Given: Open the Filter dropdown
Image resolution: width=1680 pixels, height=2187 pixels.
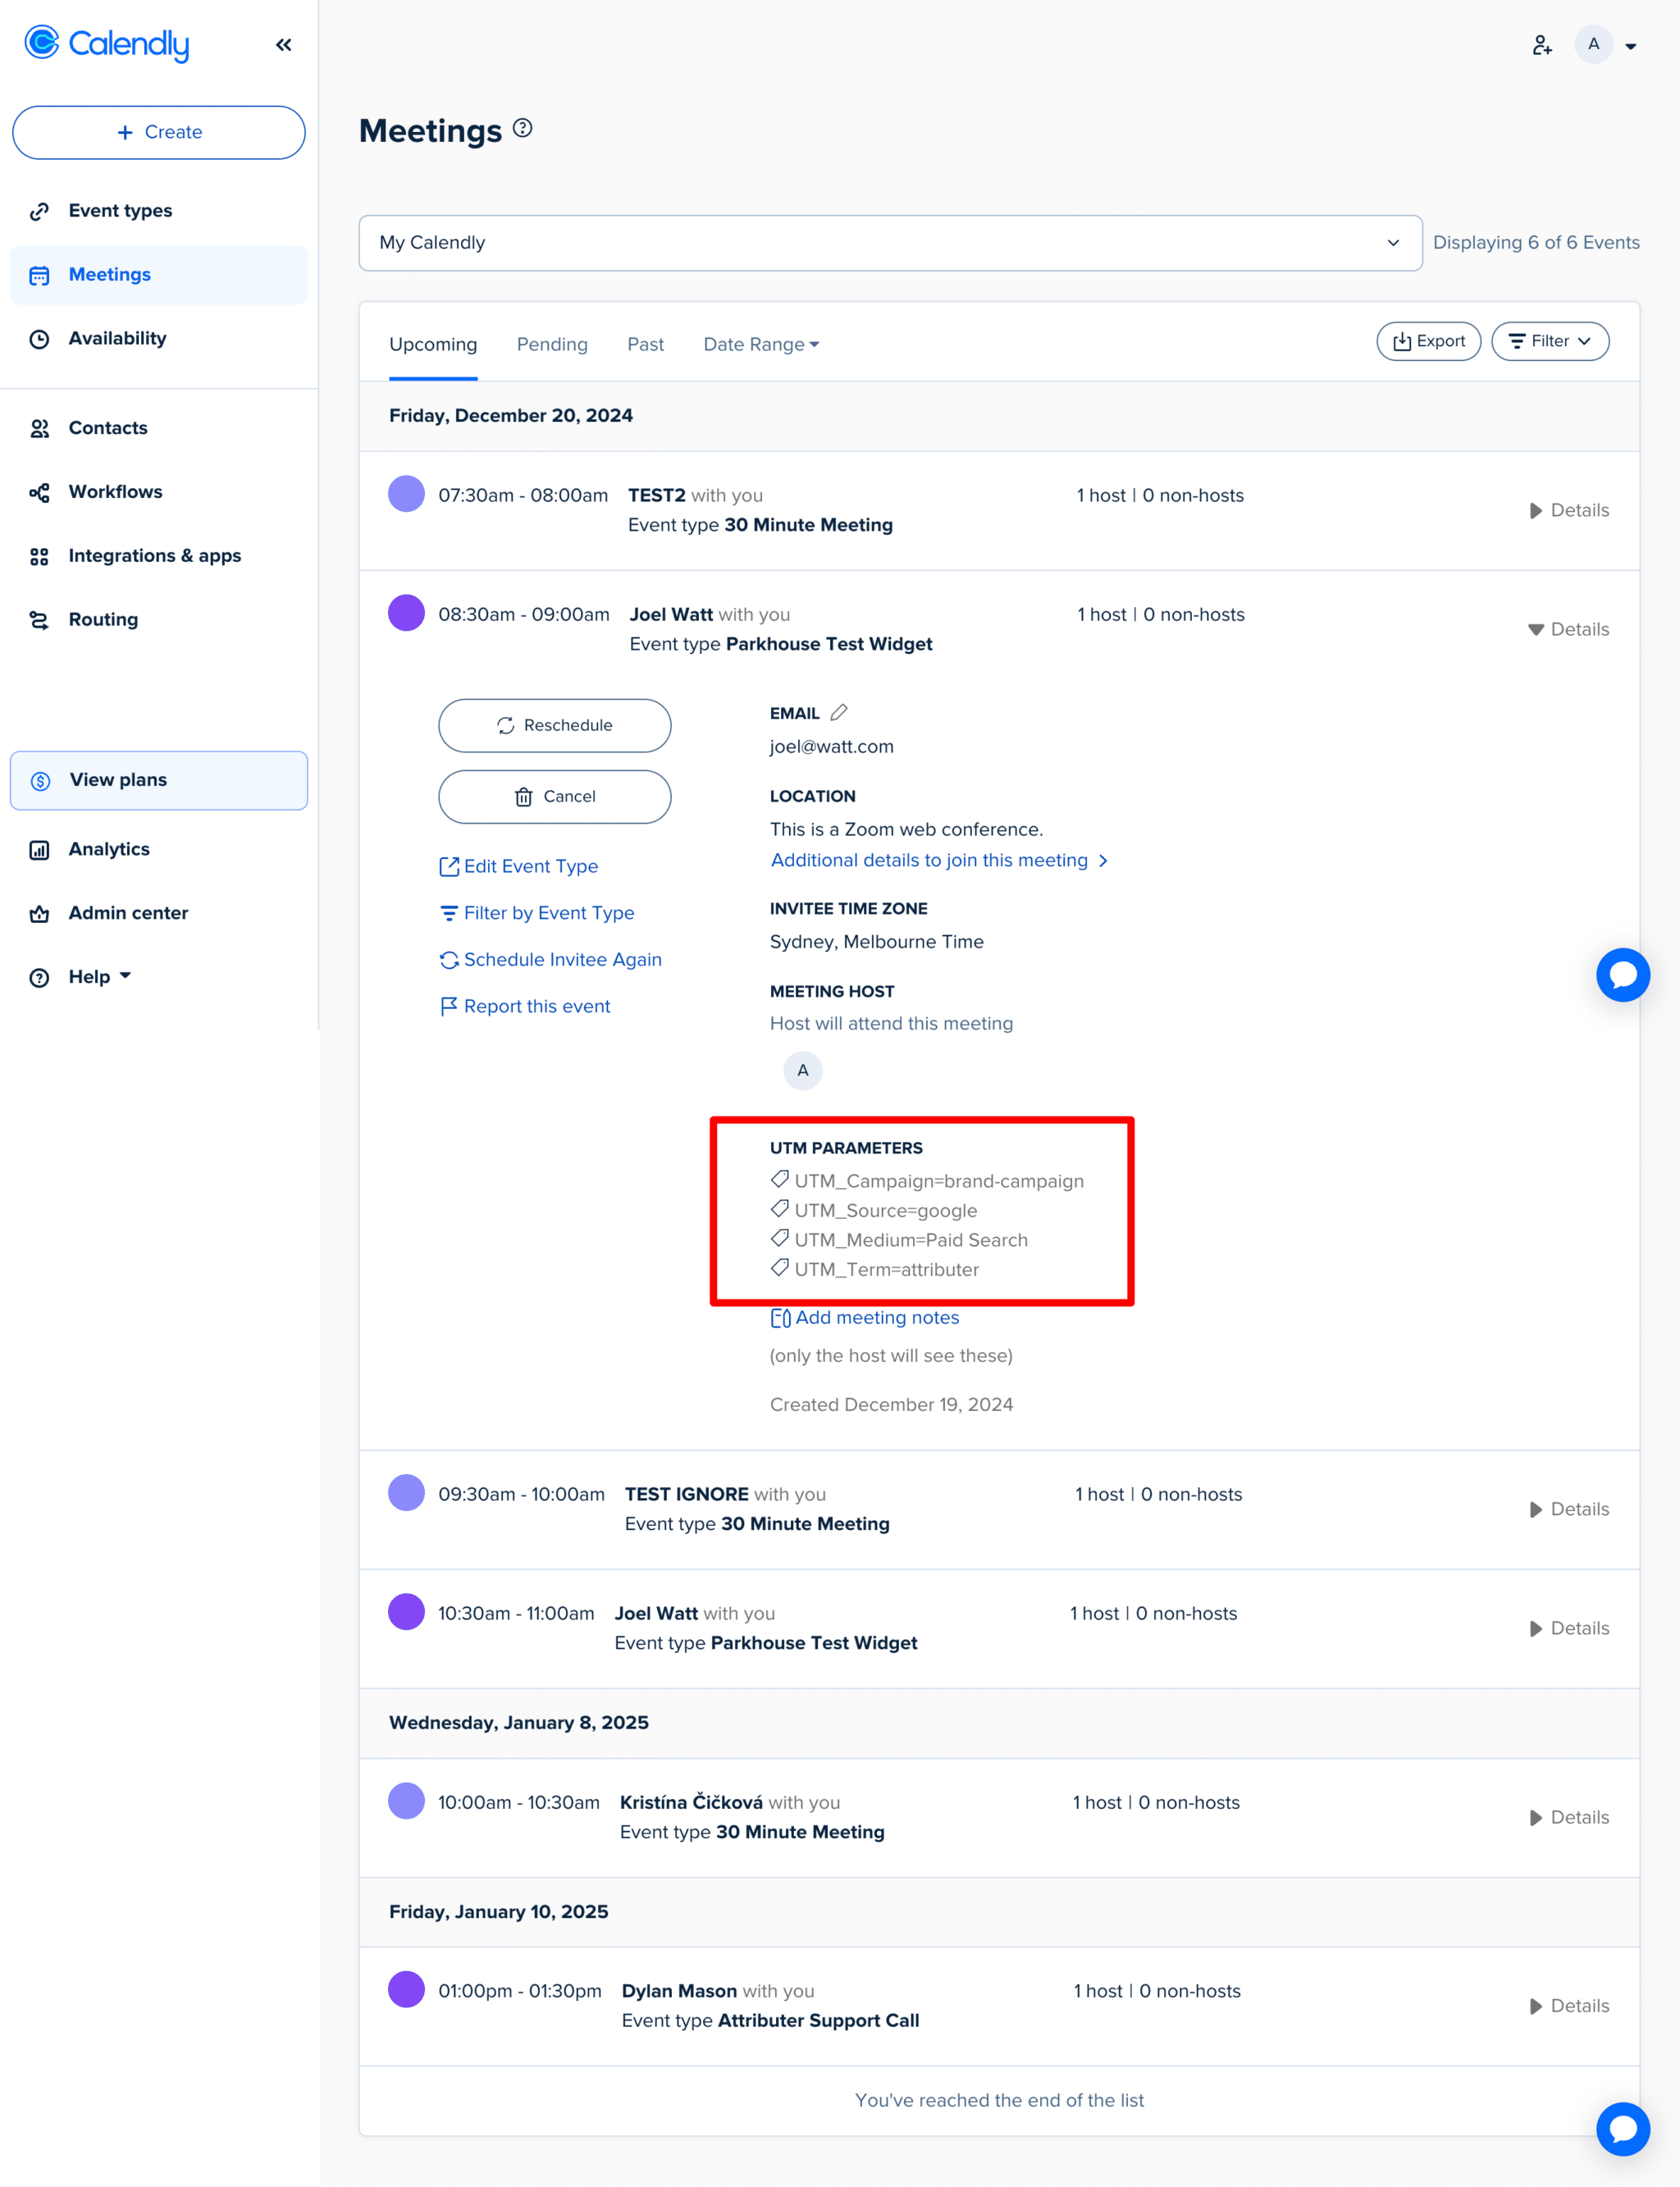Looking at the screenshot, I should click(x=1549, y=341).
